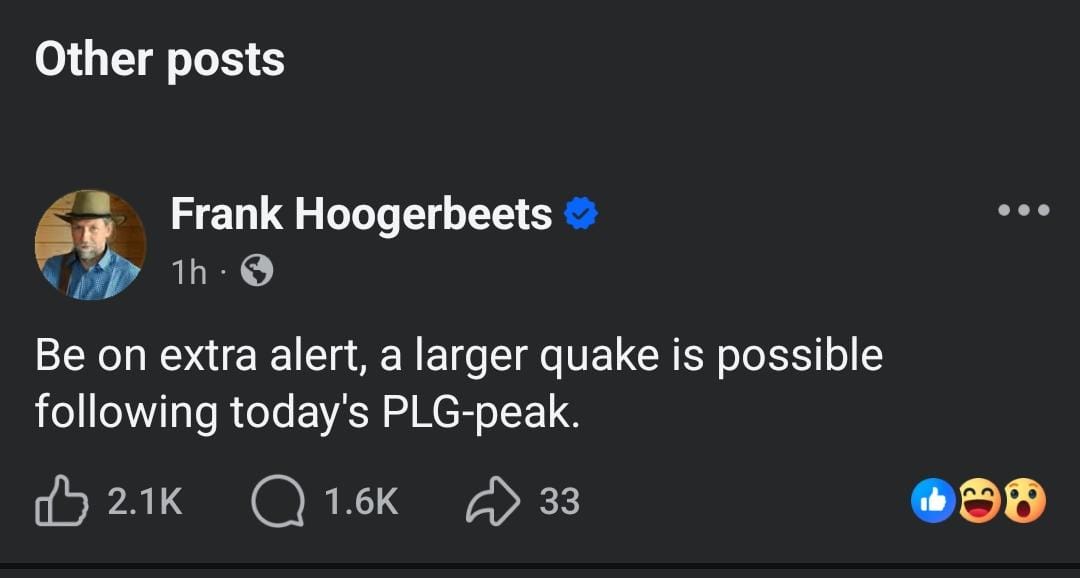Click the blue like reaction emoji
Screen dimensions: 1080x578
932,501
